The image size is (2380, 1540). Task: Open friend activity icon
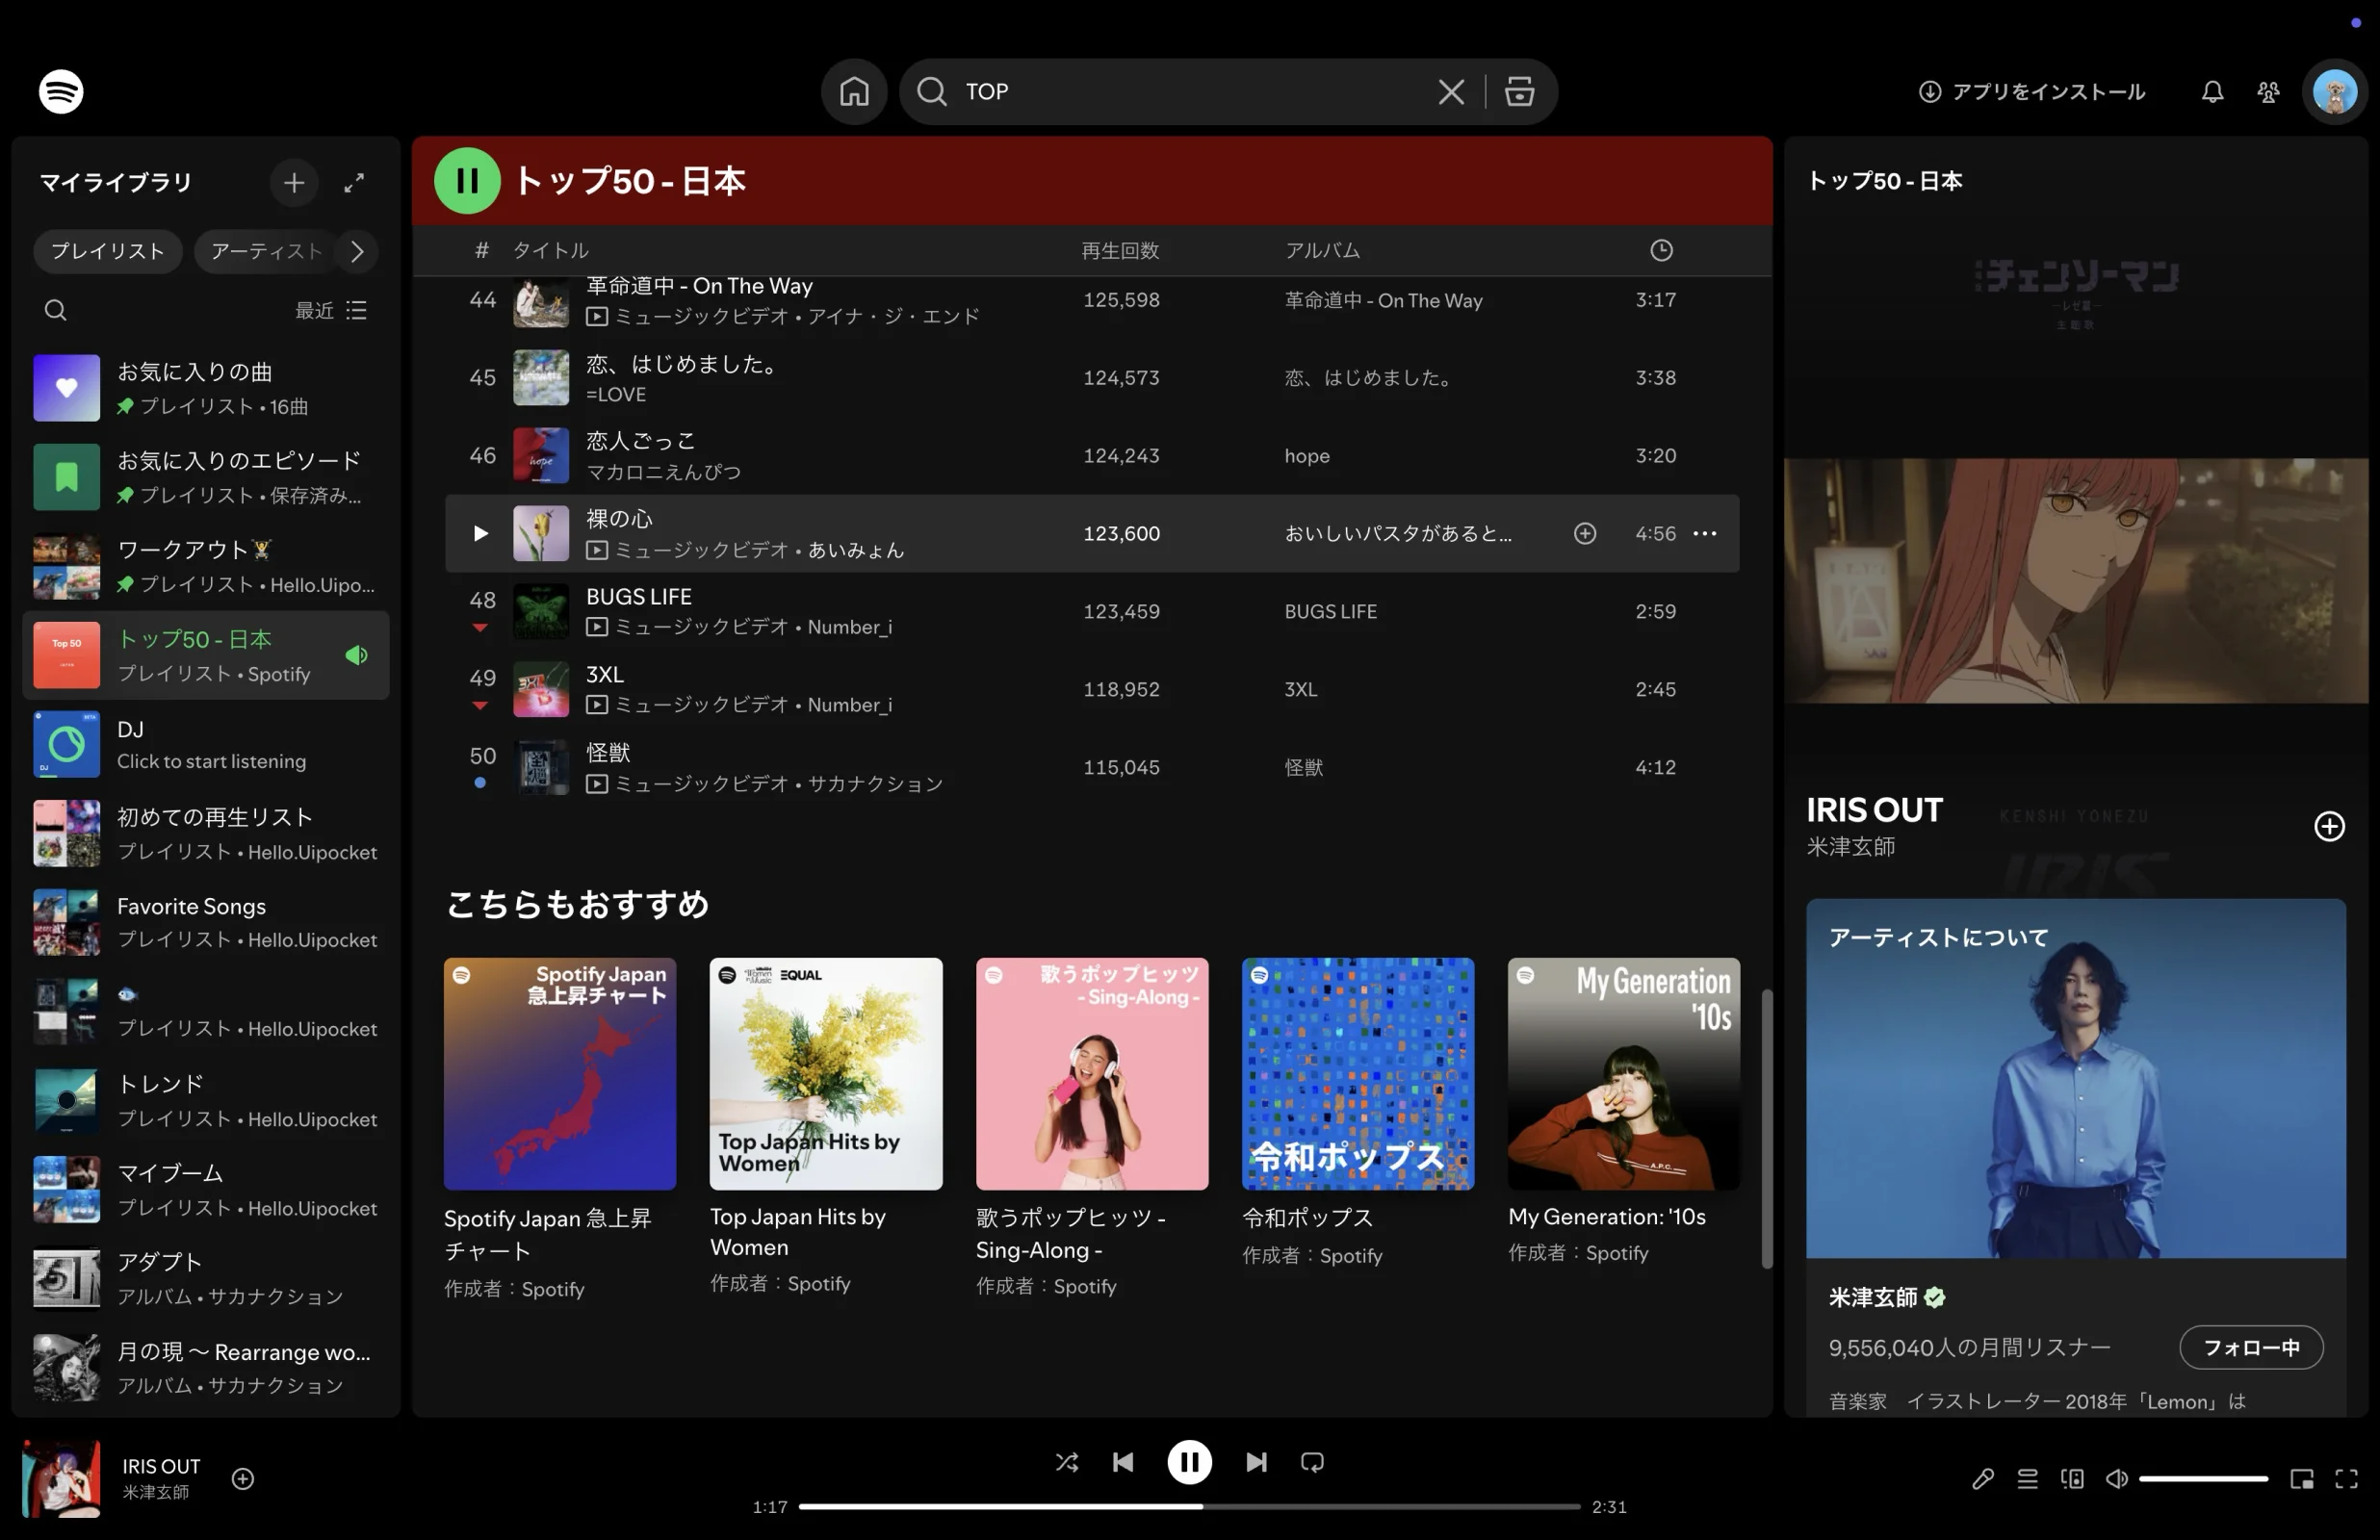click(2268, 91)
